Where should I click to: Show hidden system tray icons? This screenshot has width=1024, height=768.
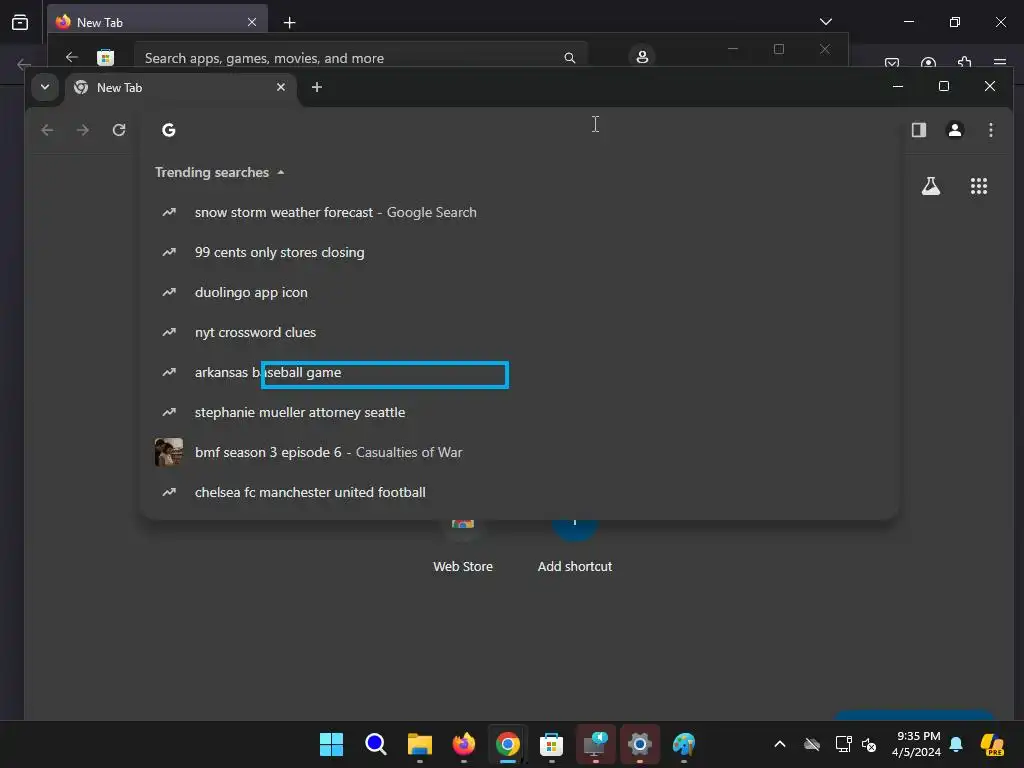click(x=780, y=744)
